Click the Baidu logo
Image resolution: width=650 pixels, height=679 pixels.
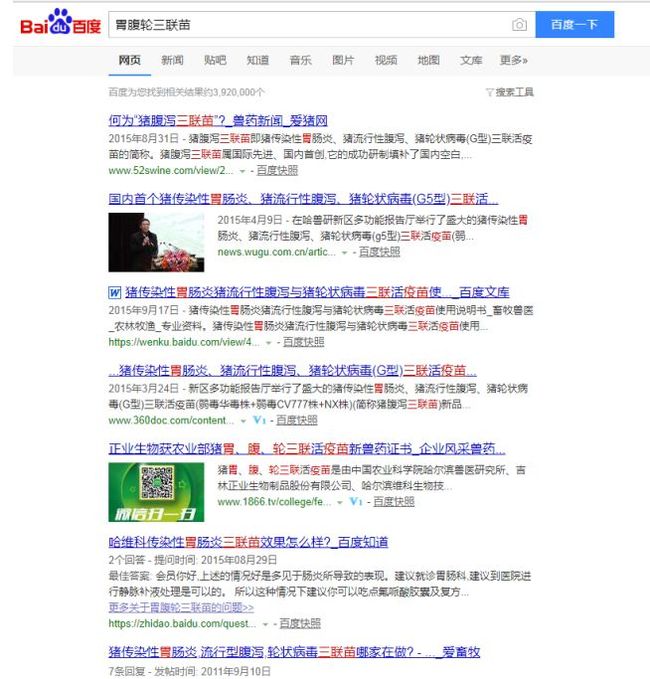(x=60, y=23)
